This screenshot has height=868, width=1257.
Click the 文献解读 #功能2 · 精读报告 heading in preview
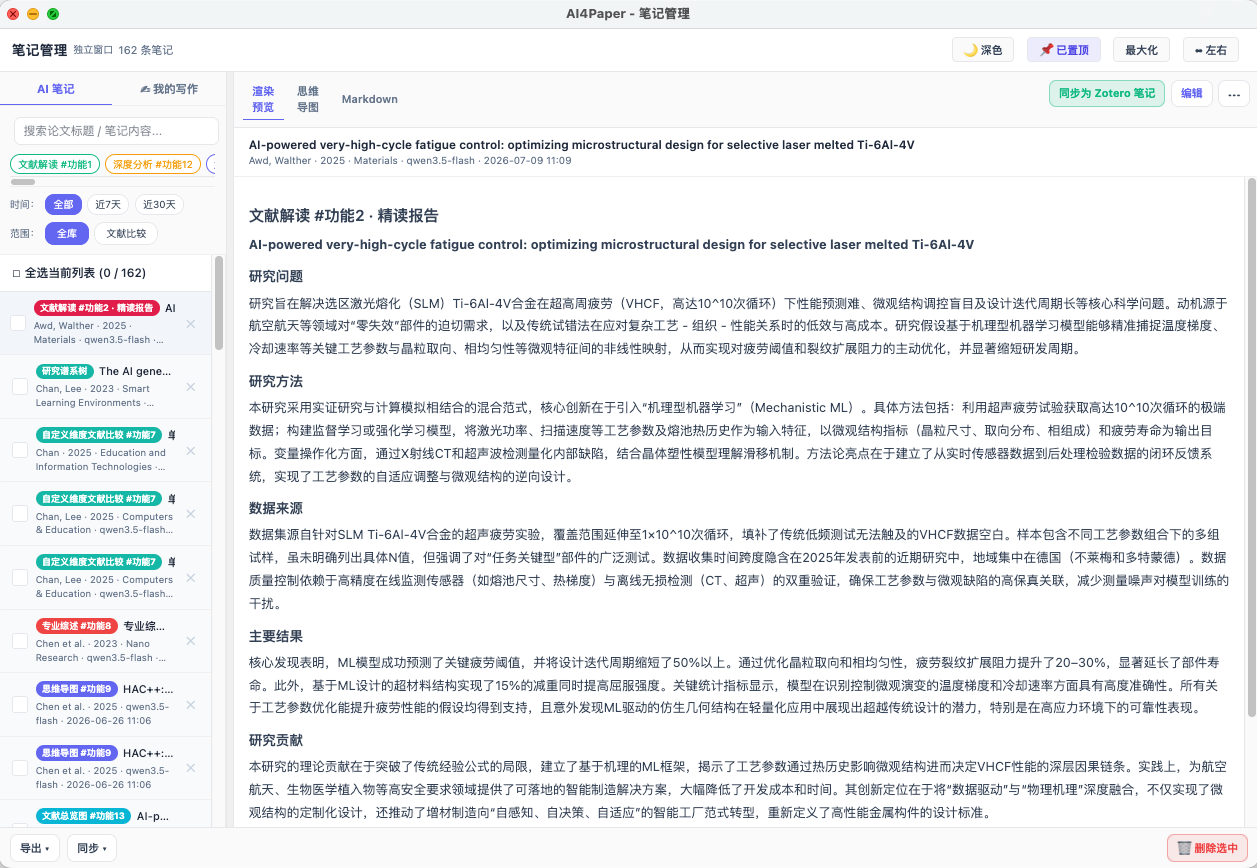coord(344,216)
